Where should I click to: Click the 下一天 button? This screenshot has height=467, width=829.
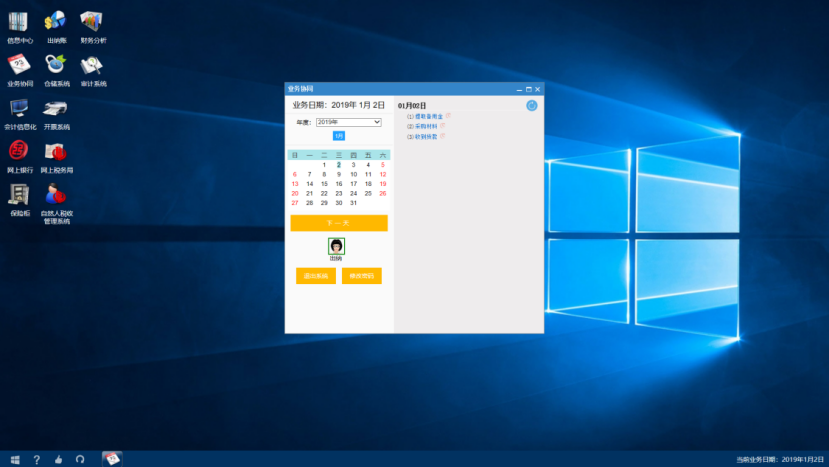click(338, 223)
